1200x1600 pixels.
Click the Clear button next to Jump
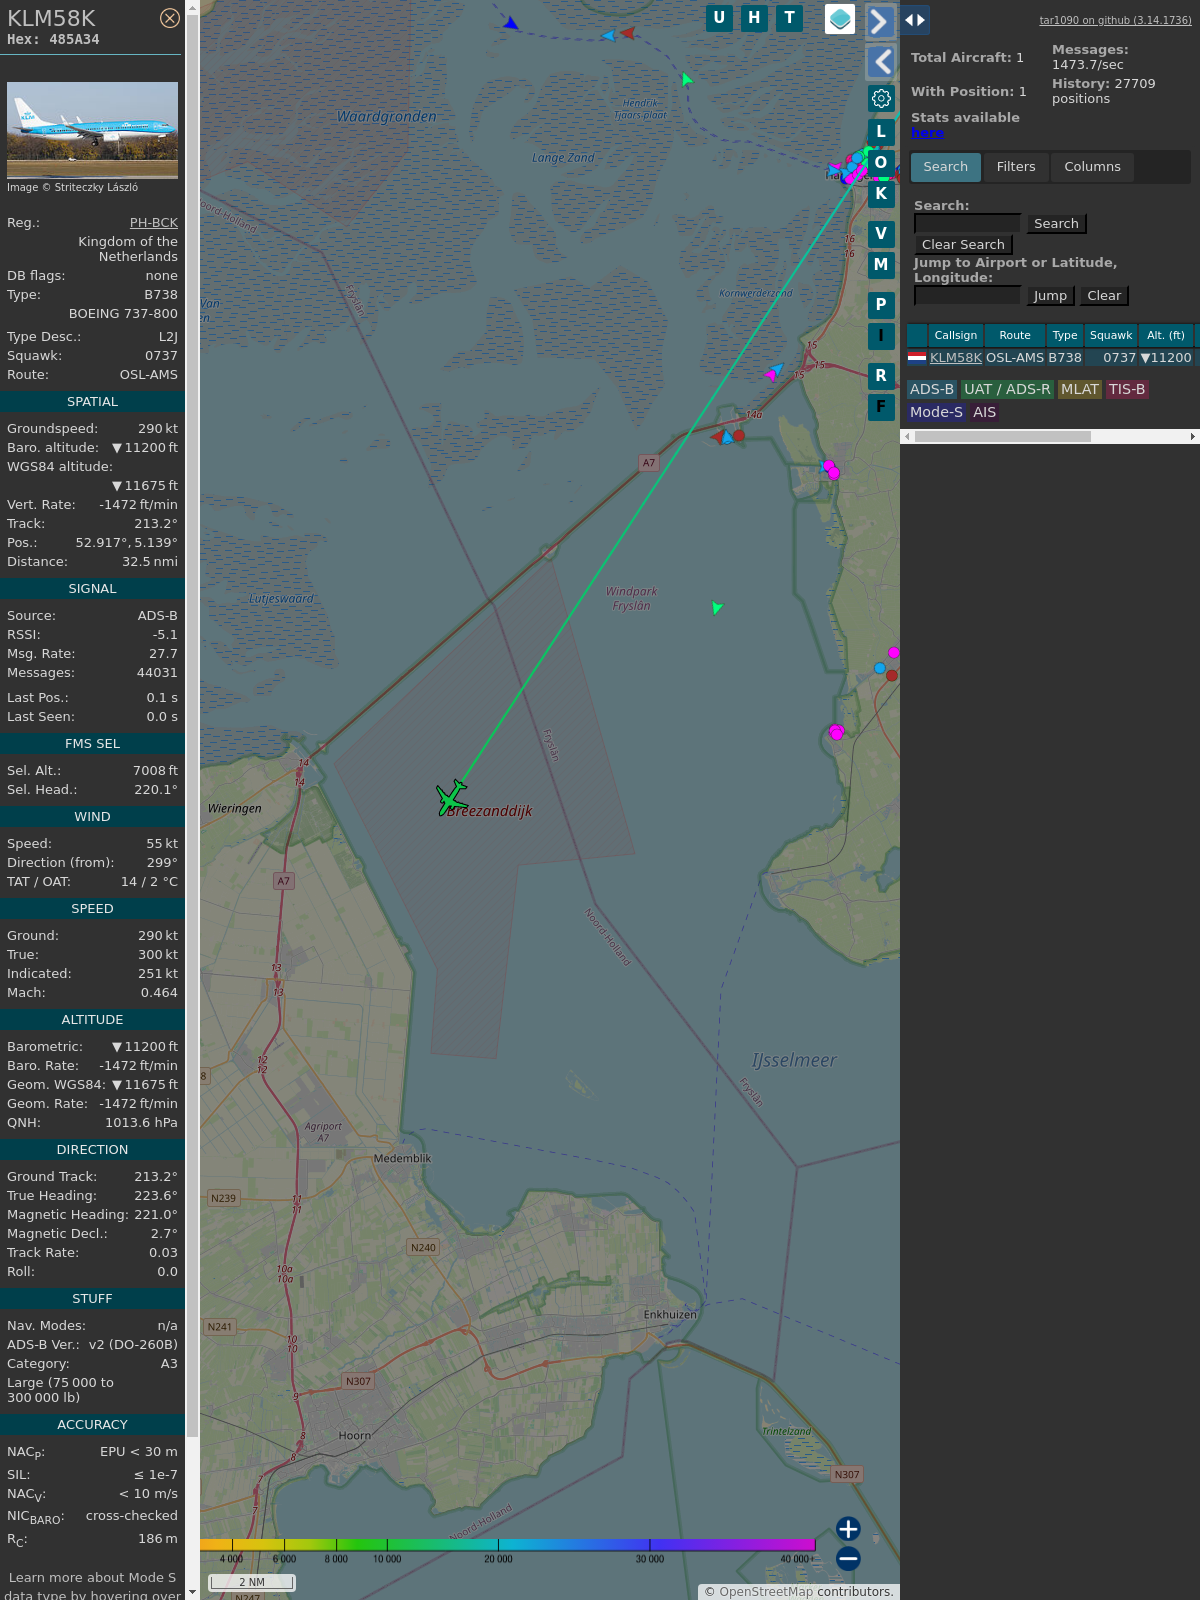[x=1104, y=296]
